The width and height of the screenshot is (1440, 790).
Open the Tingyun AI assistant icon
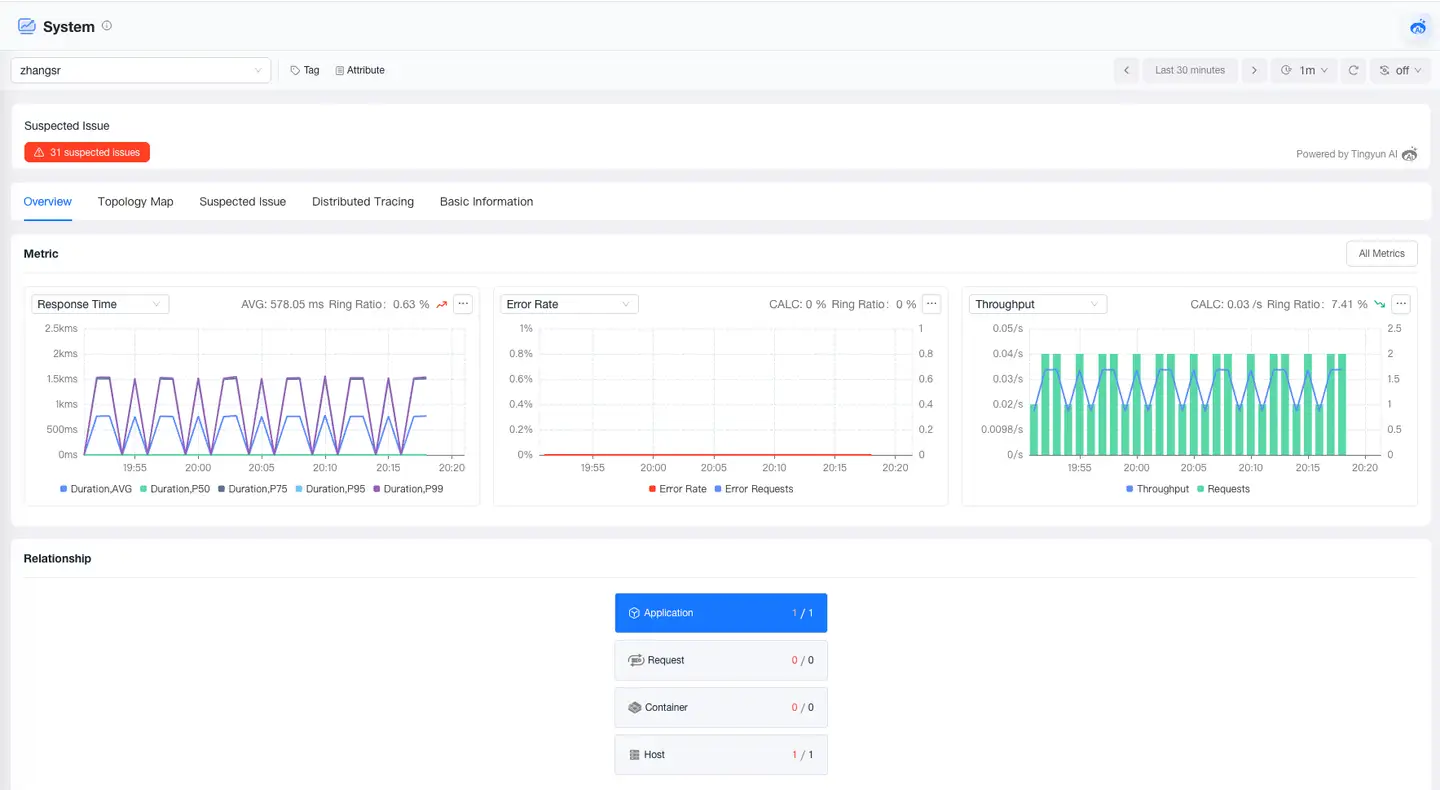click(x=1417, y=27)
